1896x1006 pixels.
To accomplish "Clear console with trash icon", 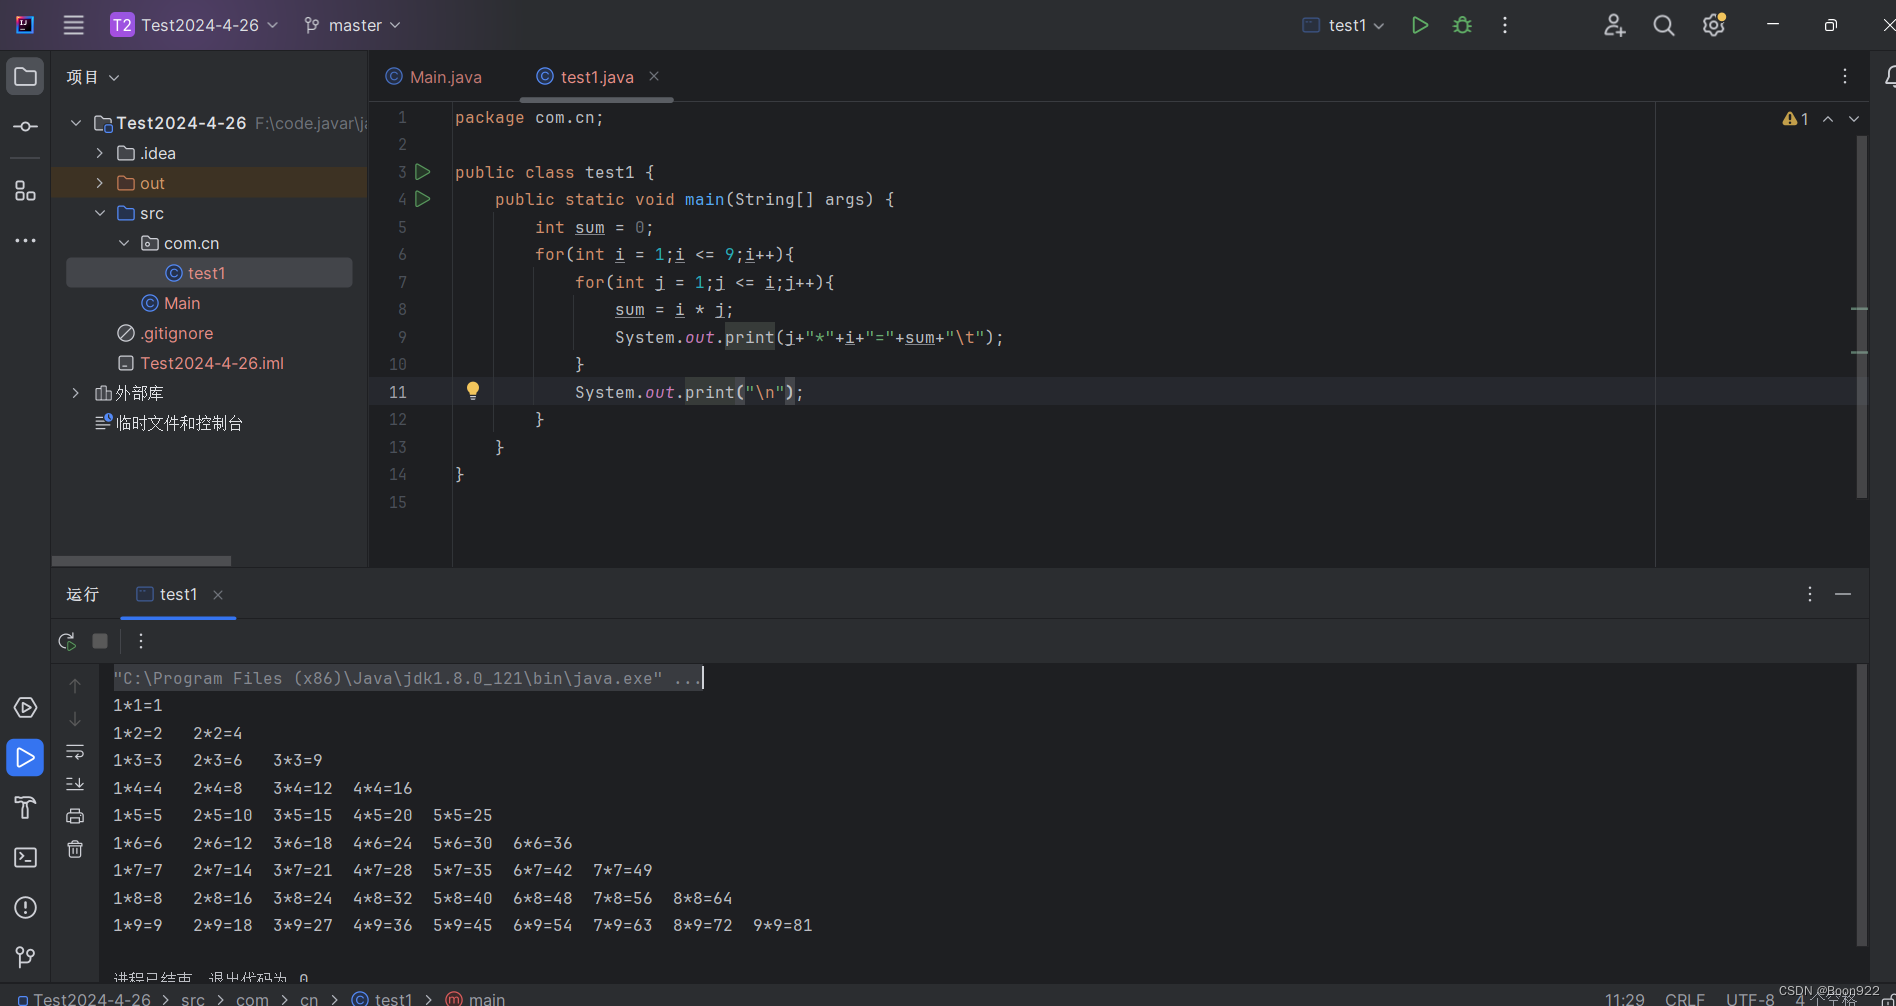I will [x=75, y=849].
